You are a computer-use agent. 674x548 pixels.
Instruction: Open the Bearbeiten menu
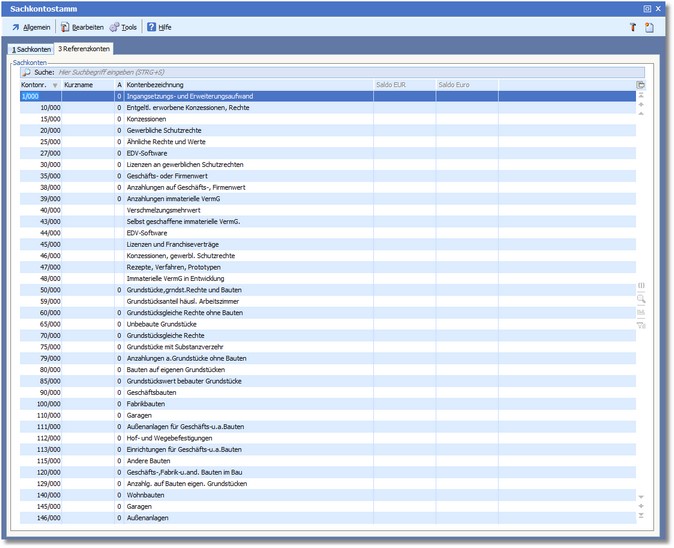tap(82, 27)
